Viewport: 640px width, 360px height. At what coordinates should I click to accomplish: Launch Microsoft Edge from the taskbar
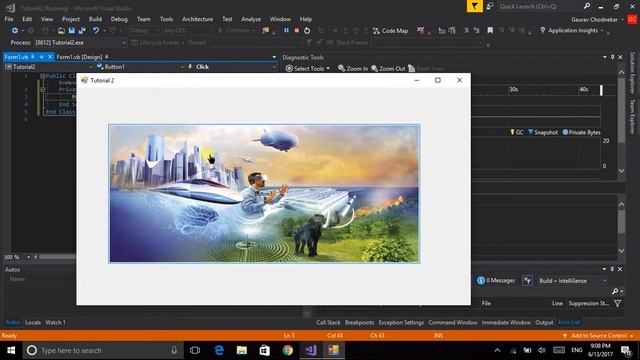[219, 350]
